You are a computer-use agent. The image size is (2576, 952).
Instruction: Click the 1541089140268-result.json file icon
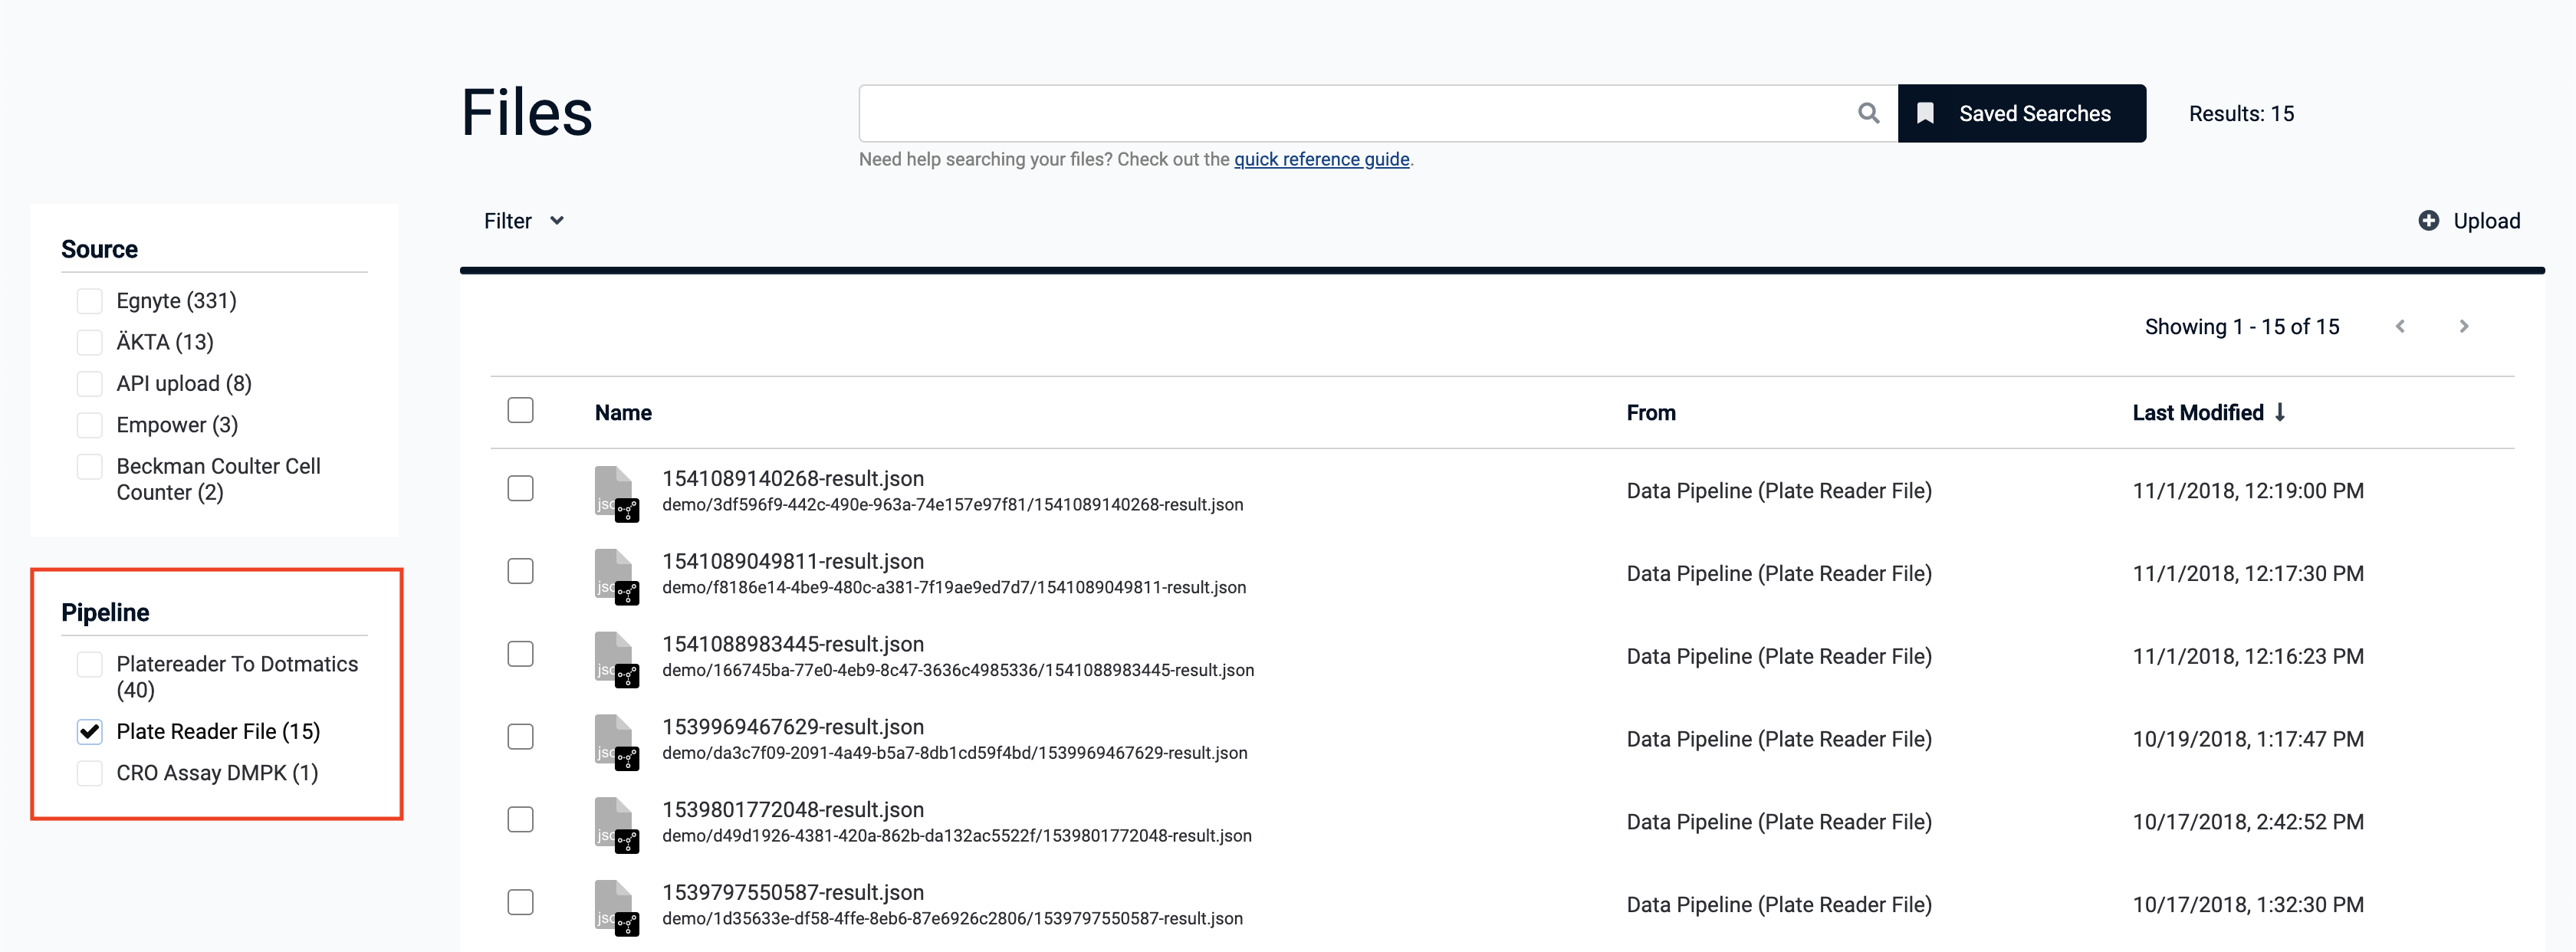pos(615,492)
